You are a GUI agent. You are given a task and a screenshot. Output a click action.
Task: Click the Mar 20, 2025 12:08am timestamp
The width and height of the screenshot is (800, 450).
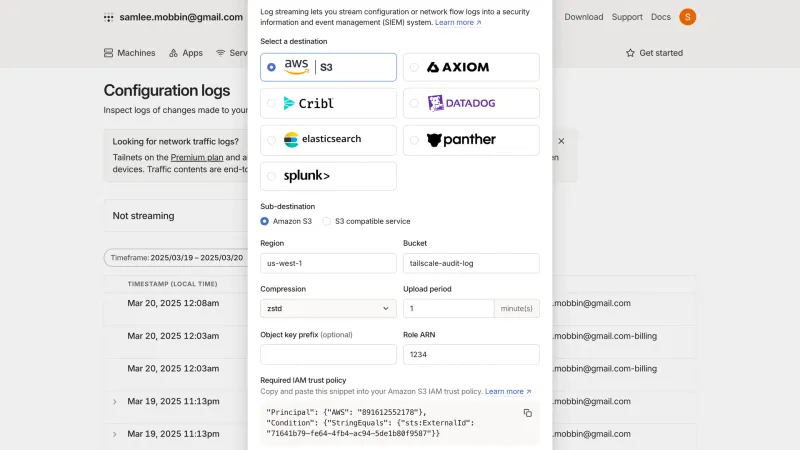pos(173,303)
